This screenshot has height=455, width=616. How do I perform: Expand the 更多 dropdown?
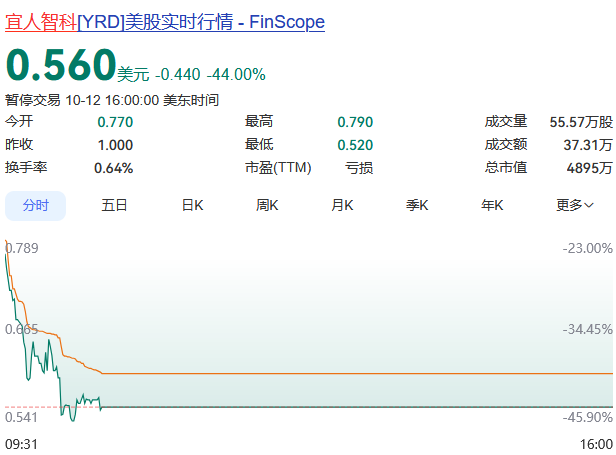575,205
